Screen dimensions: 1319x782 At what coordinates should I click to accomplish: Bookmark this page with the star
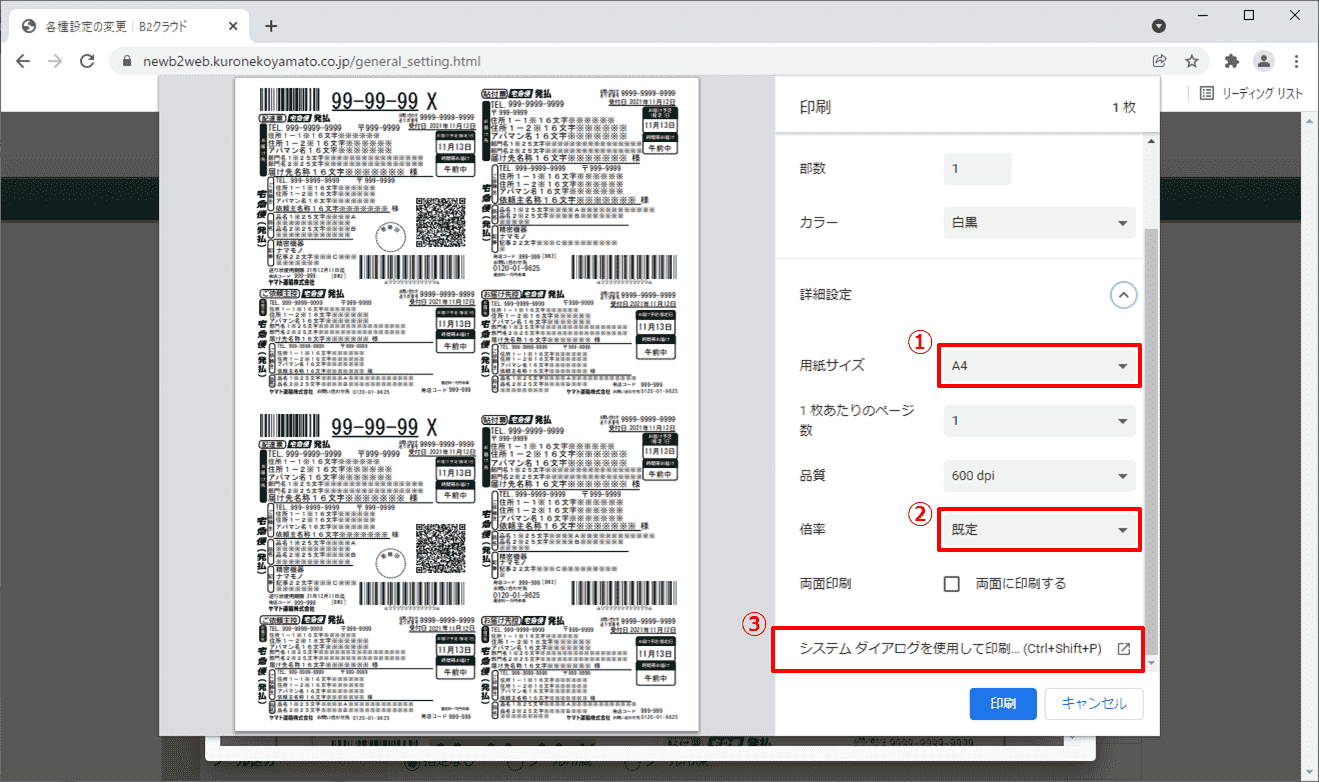tap(1192, 61)
